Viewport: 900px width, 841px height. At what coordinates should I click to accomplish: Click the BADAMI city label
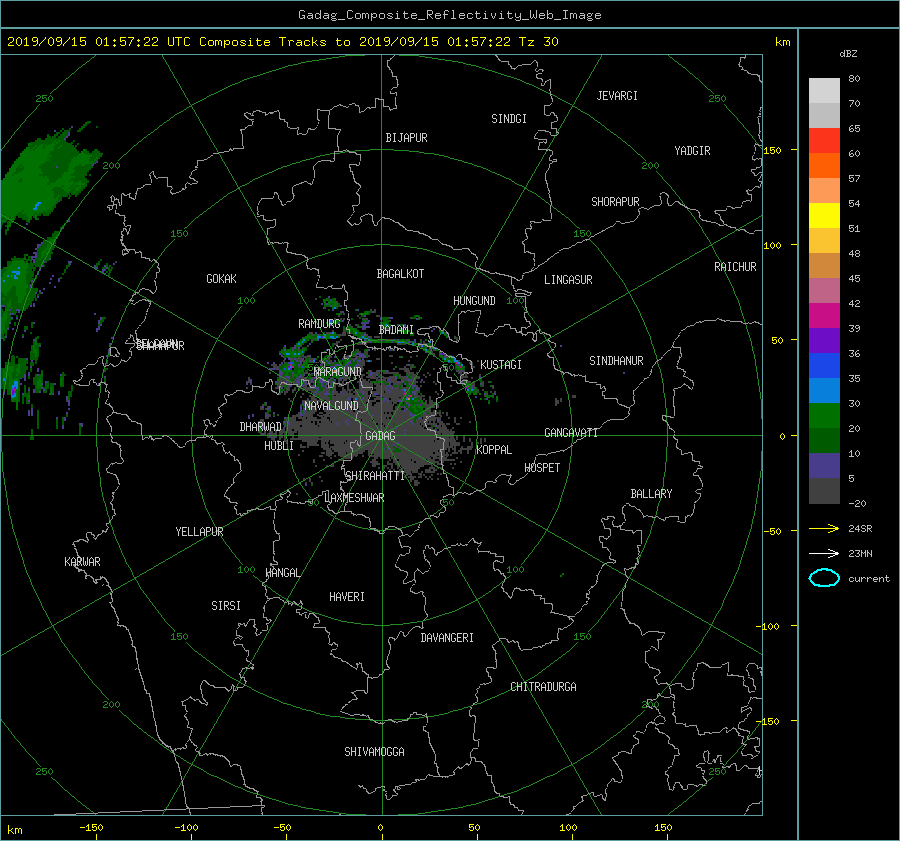coord(396,330)
